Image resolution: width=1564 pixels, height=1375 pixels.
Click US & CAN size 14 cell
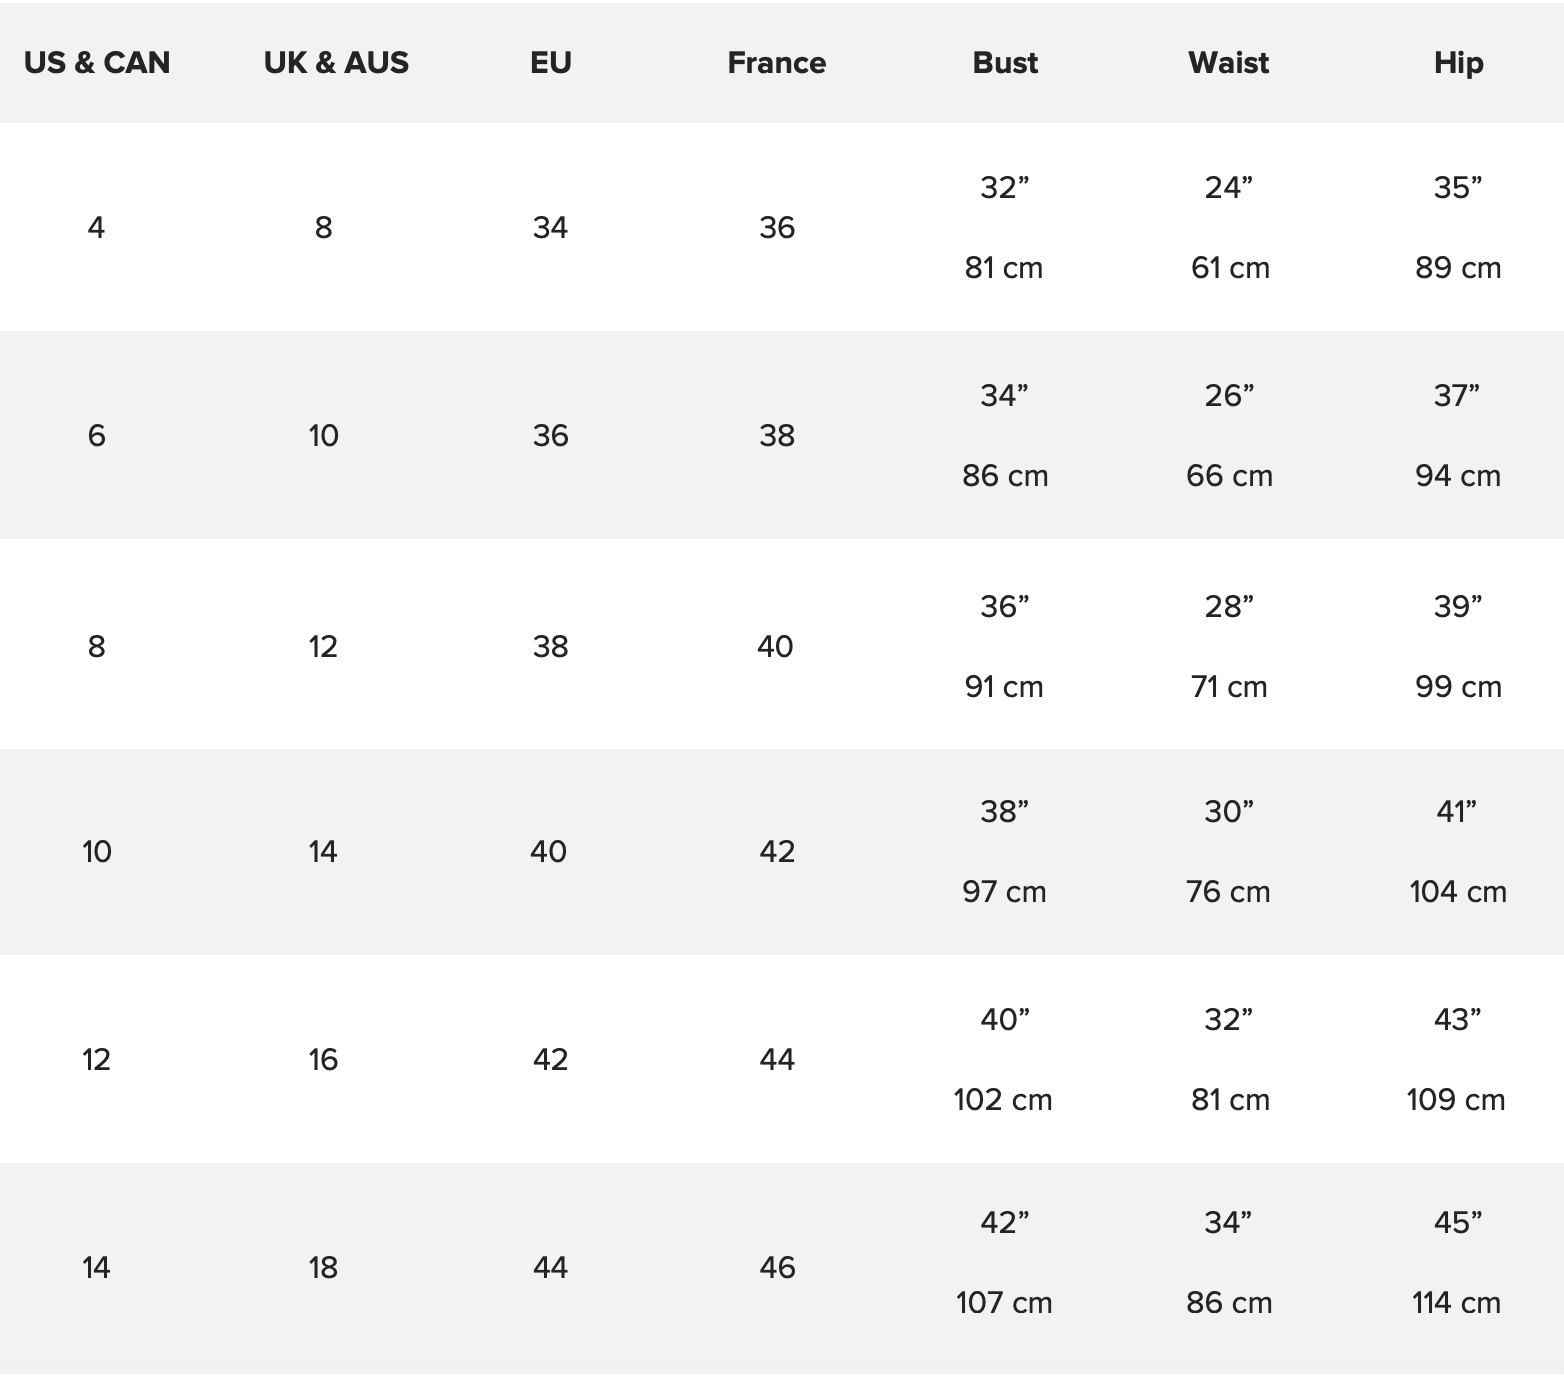96,1268
